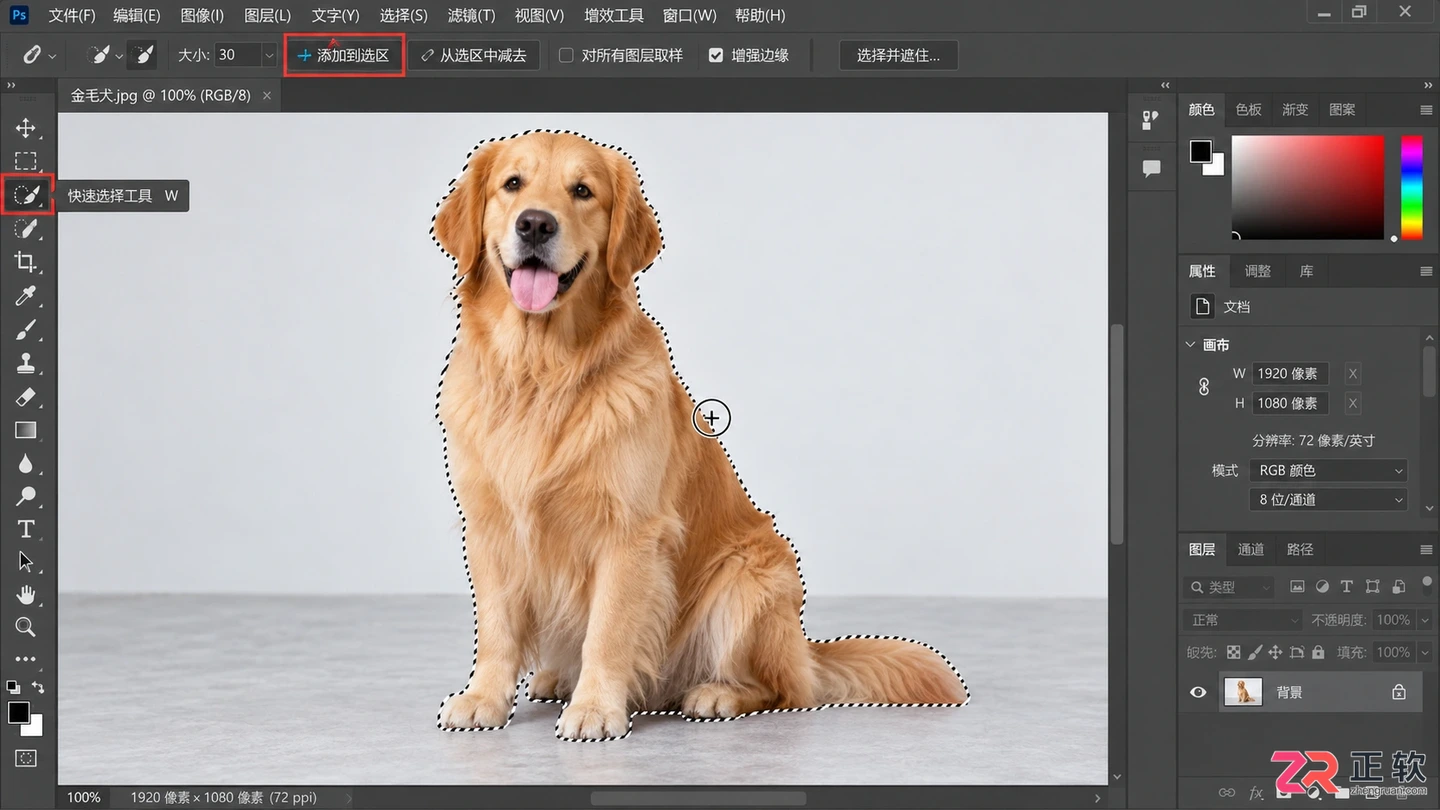
Task: Open the 文件(F) menu
Action: click(72, 15)
